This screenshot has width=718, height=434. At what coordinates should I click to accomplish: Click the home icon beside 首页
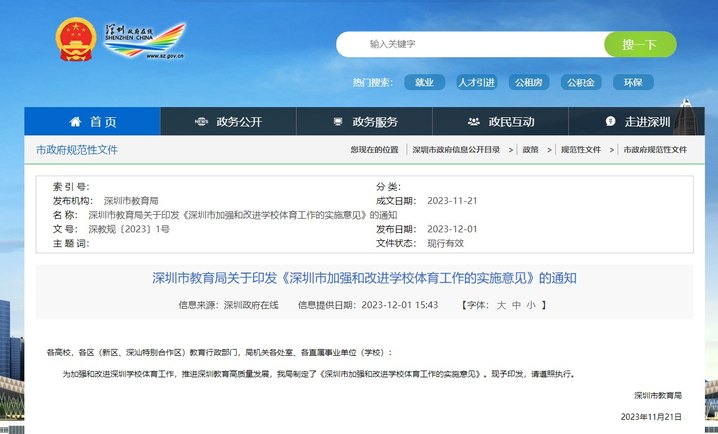[75, 121]
